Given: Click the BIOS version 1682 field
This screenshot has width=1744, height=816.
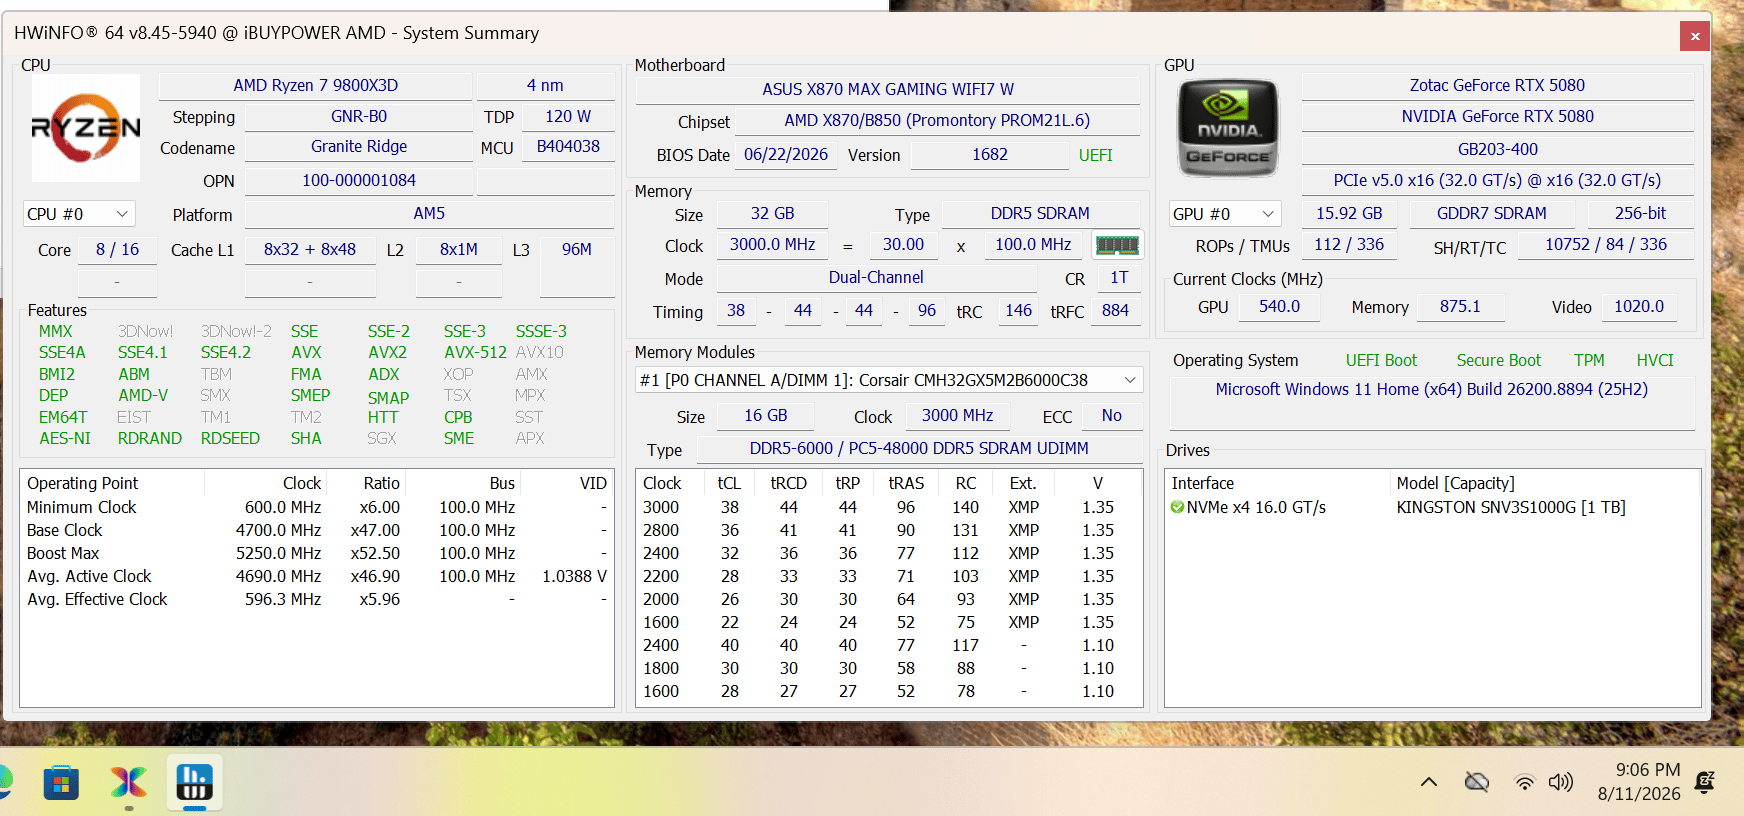Looking at the screenshot, I should click(989, 155).
